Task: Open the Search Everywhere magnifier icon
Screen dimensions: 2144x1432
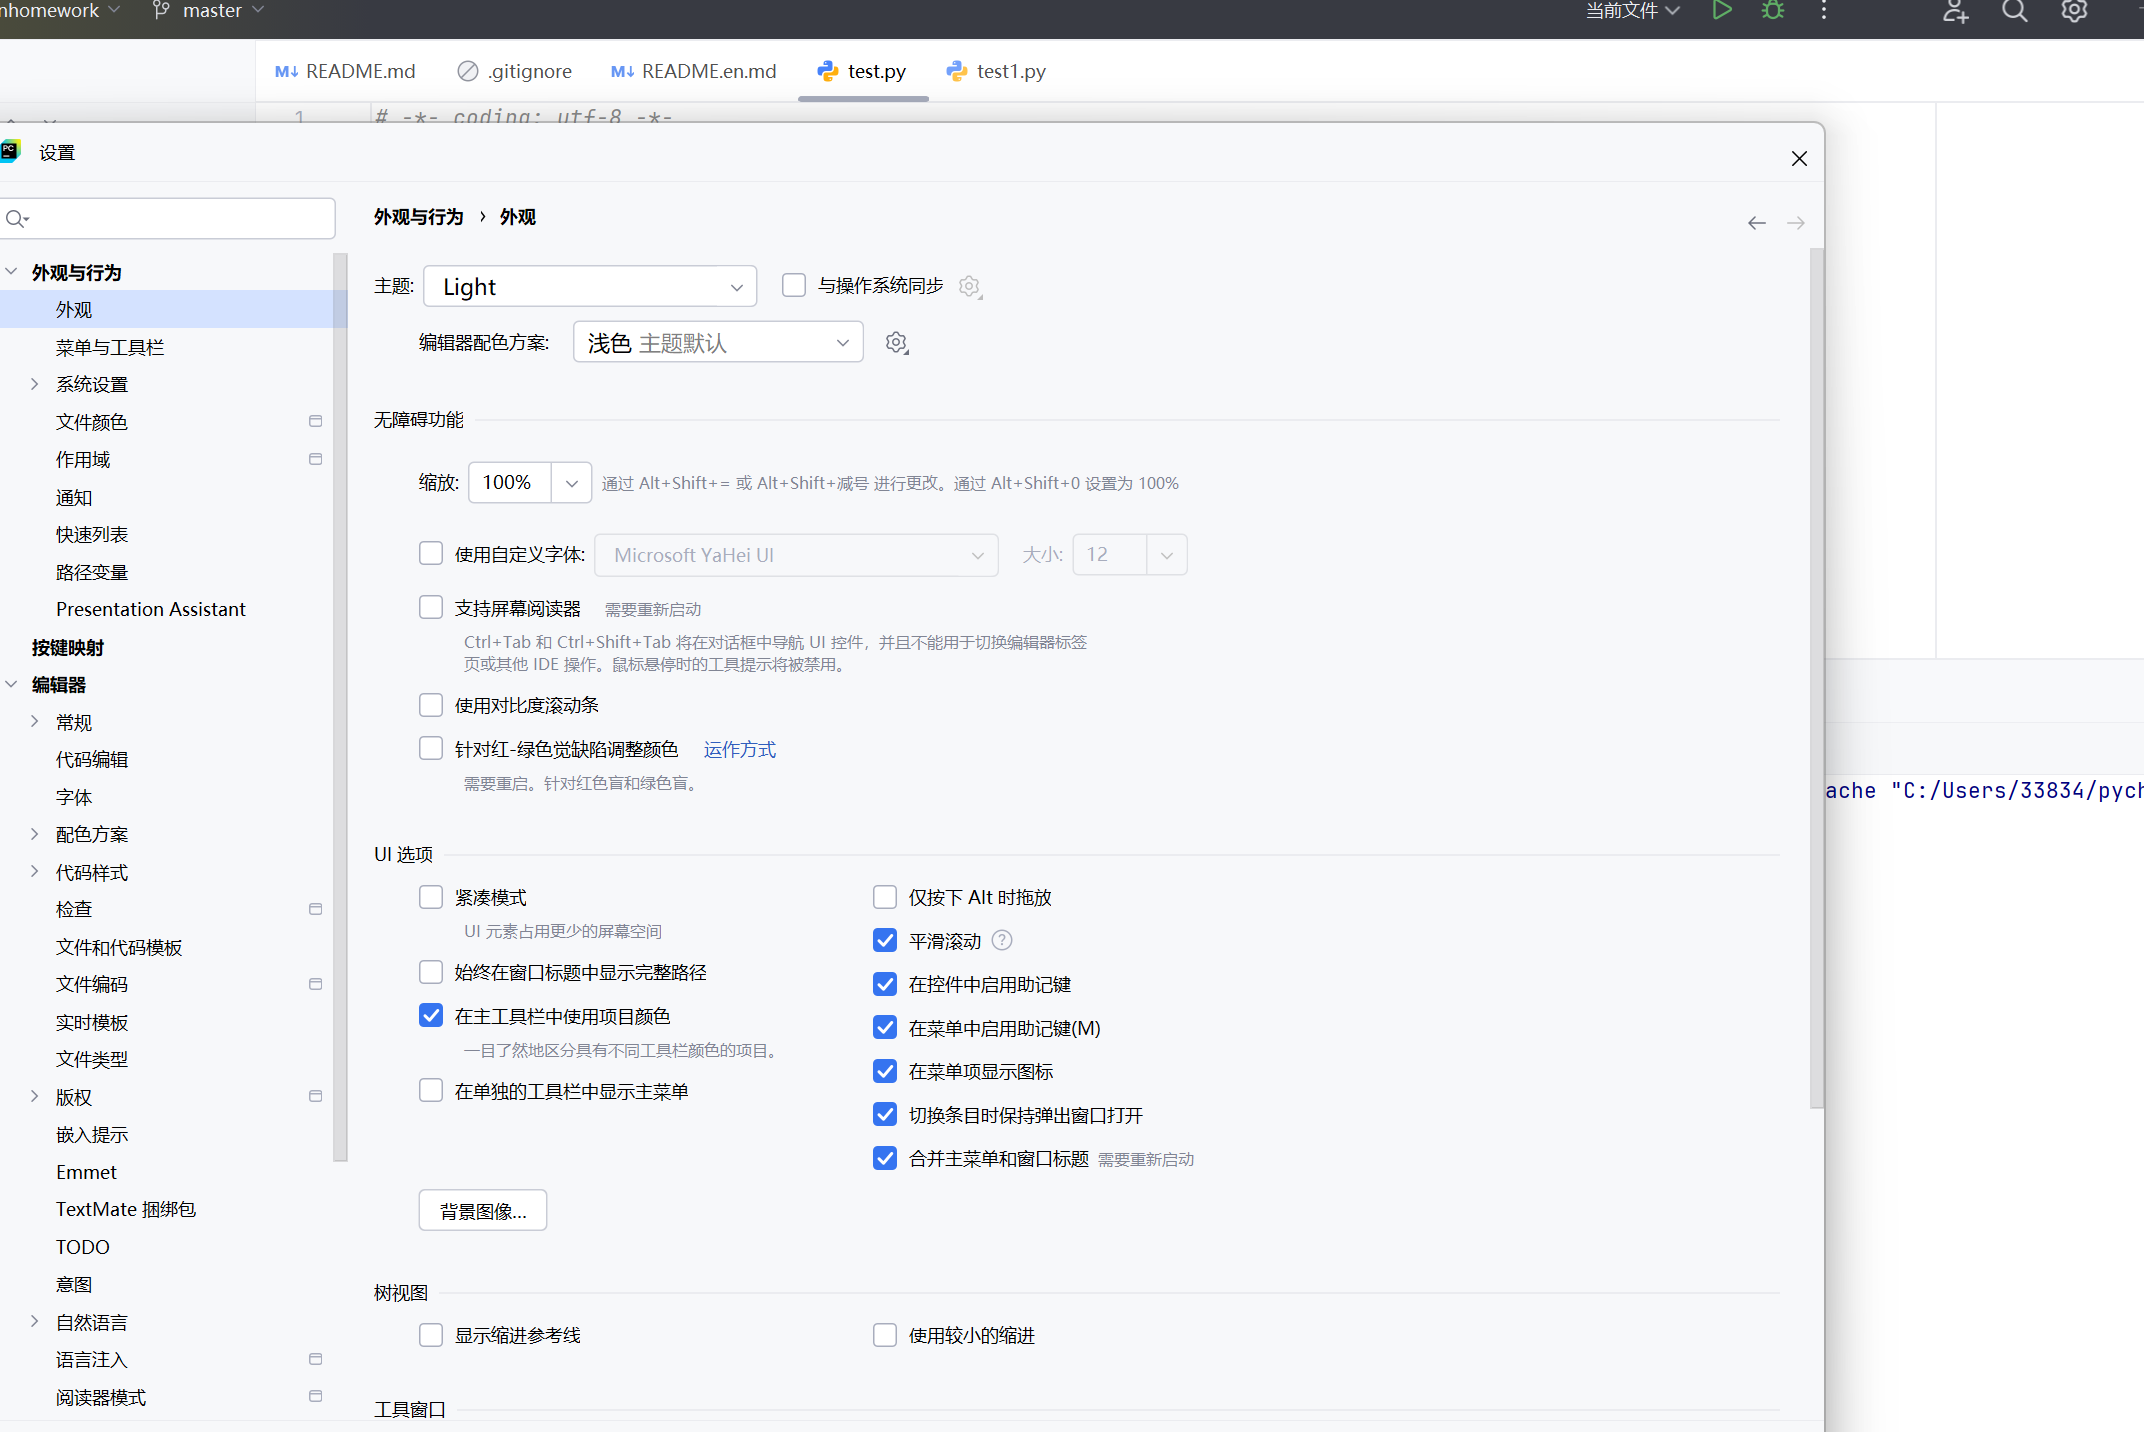Action: [2014, 11]
